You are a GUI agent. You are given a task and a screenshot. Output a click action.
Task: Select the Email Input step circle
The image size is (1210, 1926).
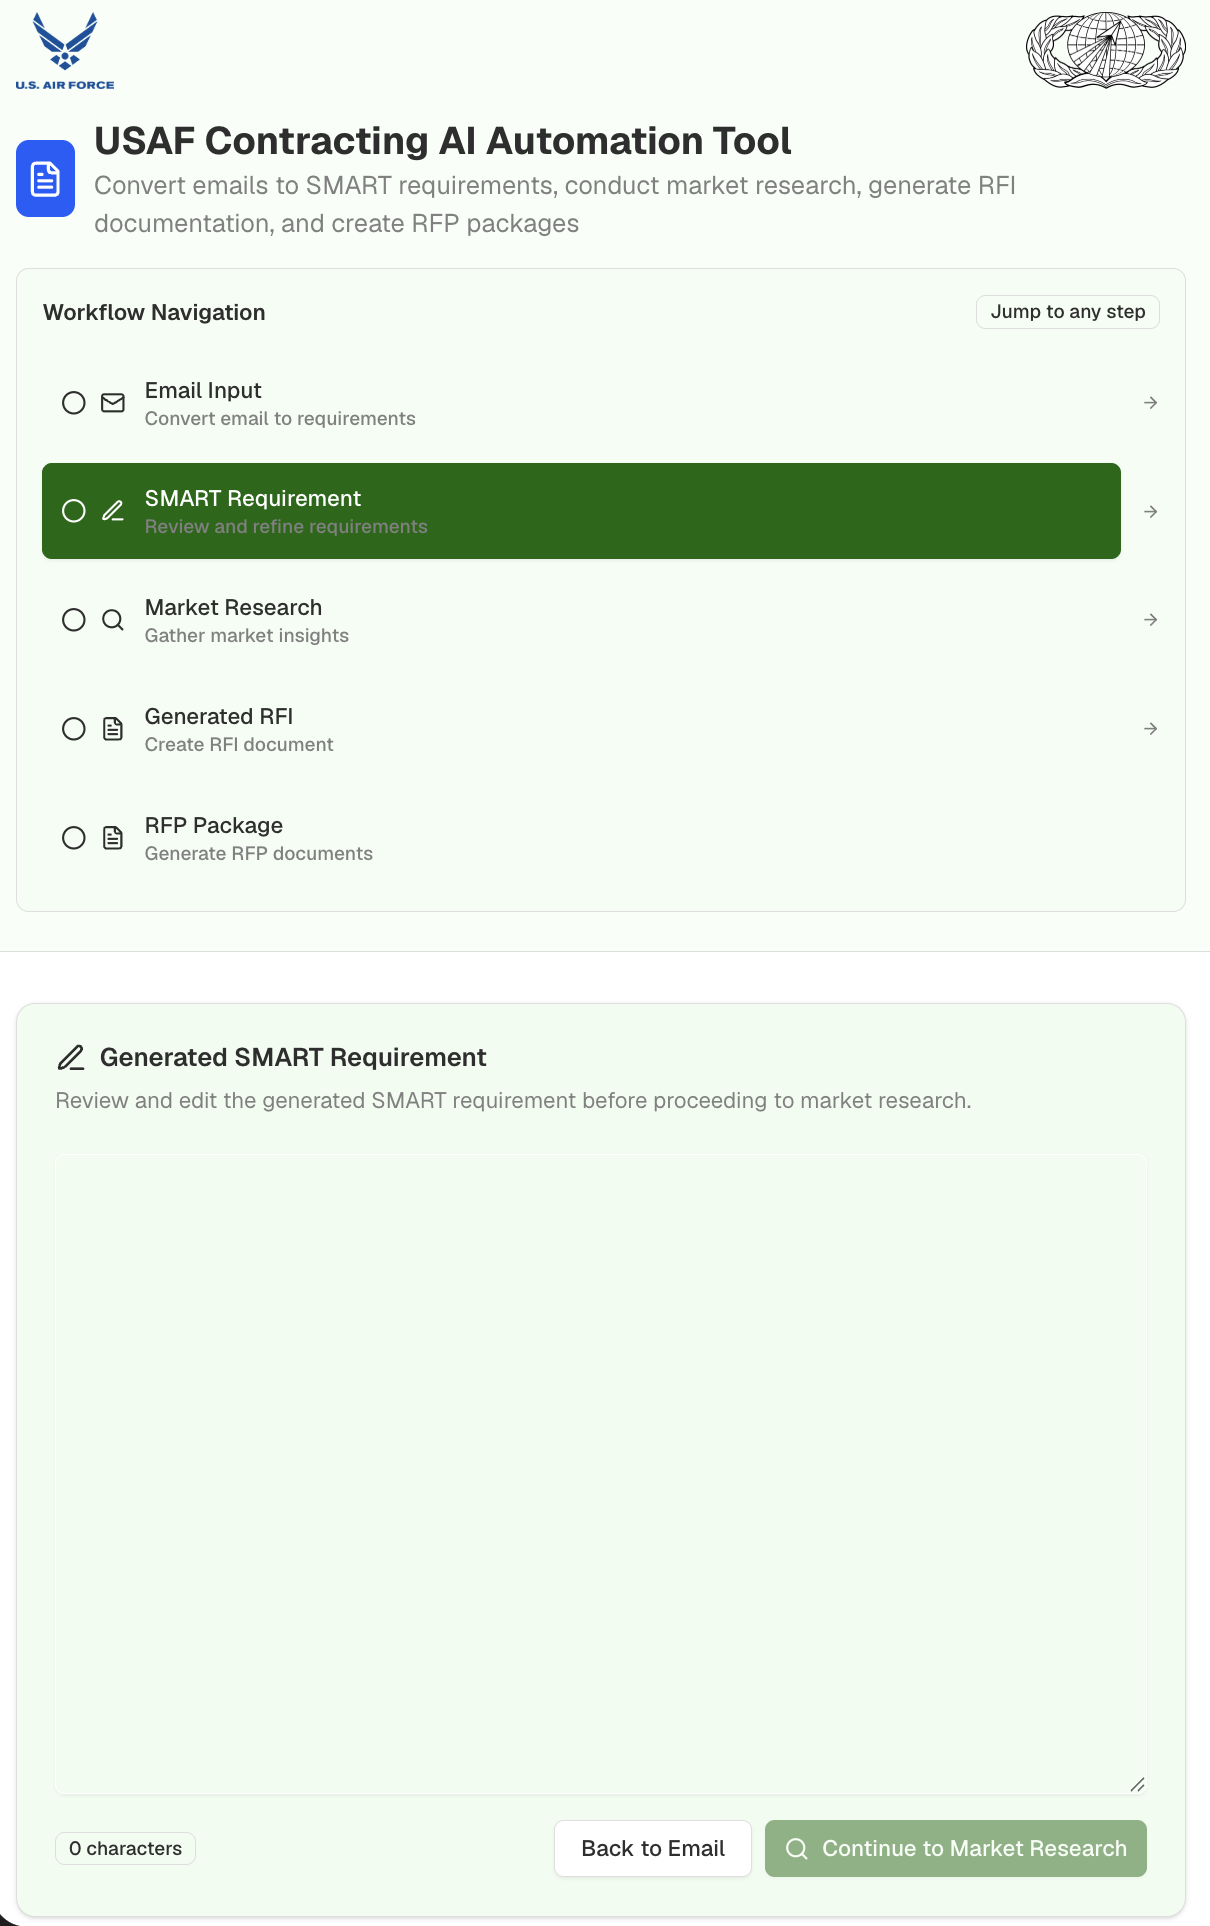pos(74,403)
